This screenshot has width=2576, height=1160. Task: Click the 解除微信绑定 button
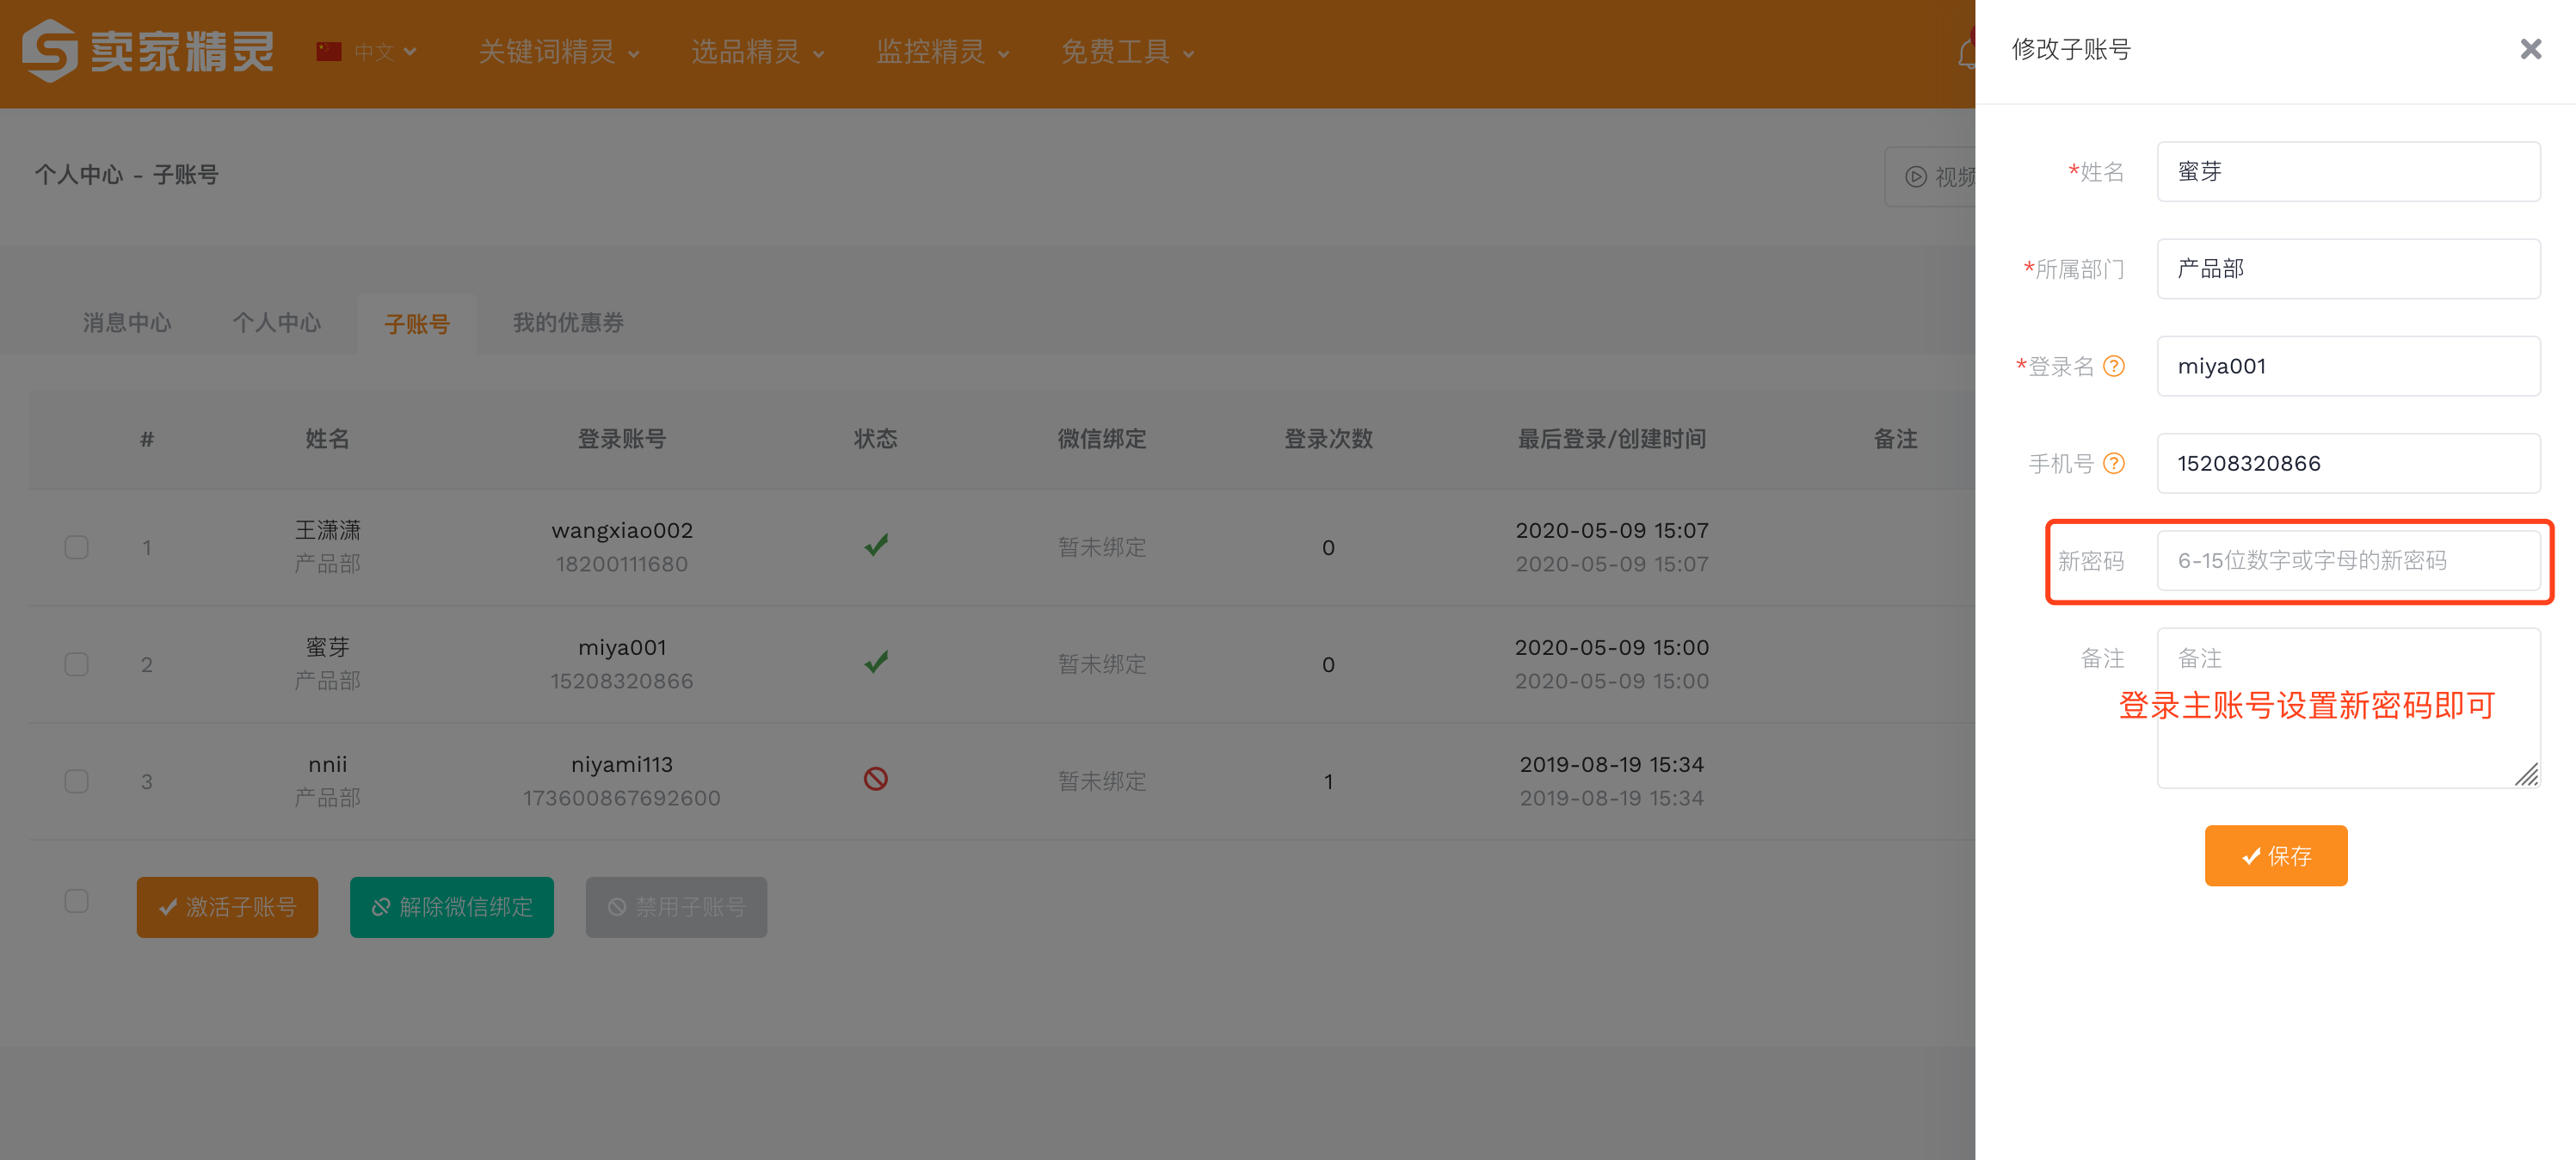452,907
